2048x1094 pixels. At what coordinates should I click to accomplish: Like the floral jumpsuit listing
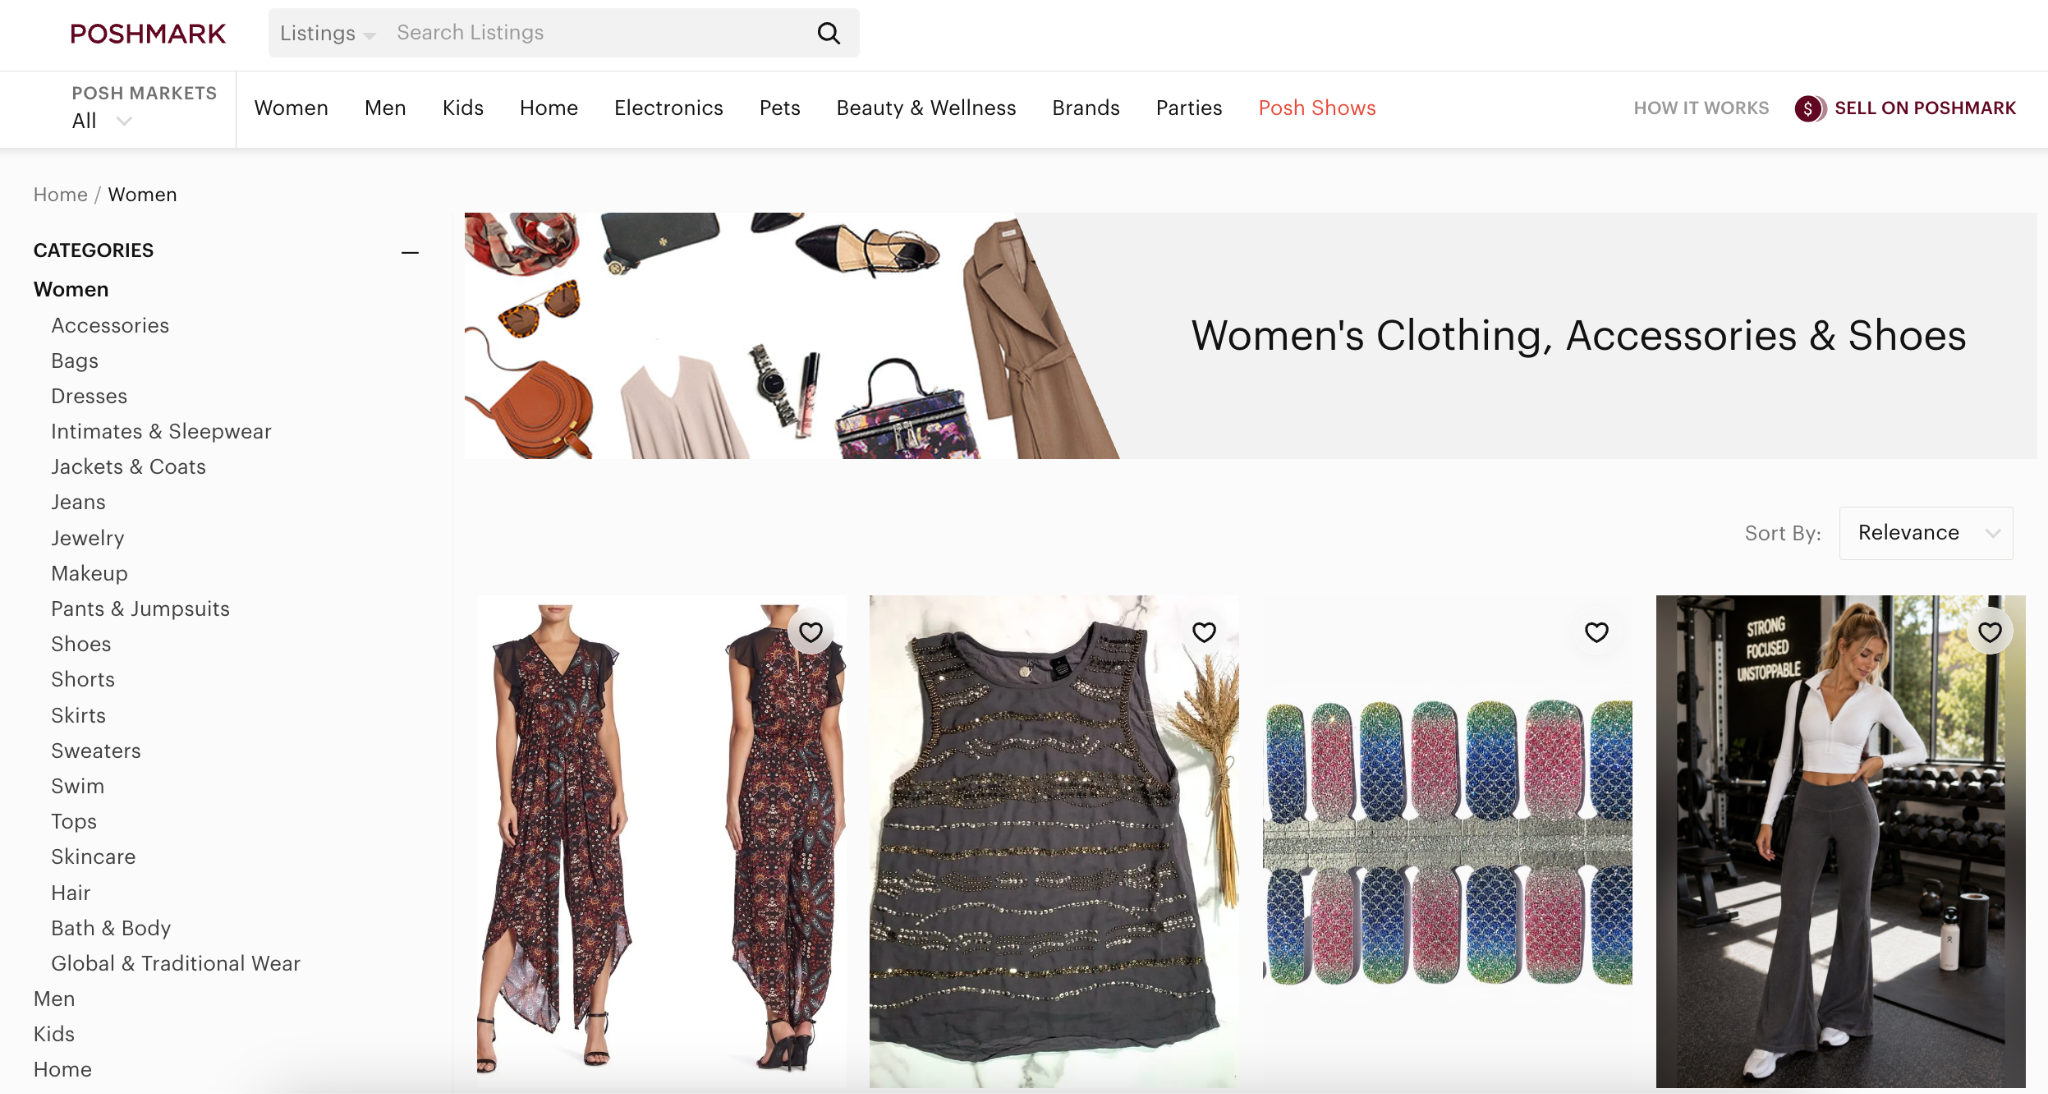(x=811, y=632)
